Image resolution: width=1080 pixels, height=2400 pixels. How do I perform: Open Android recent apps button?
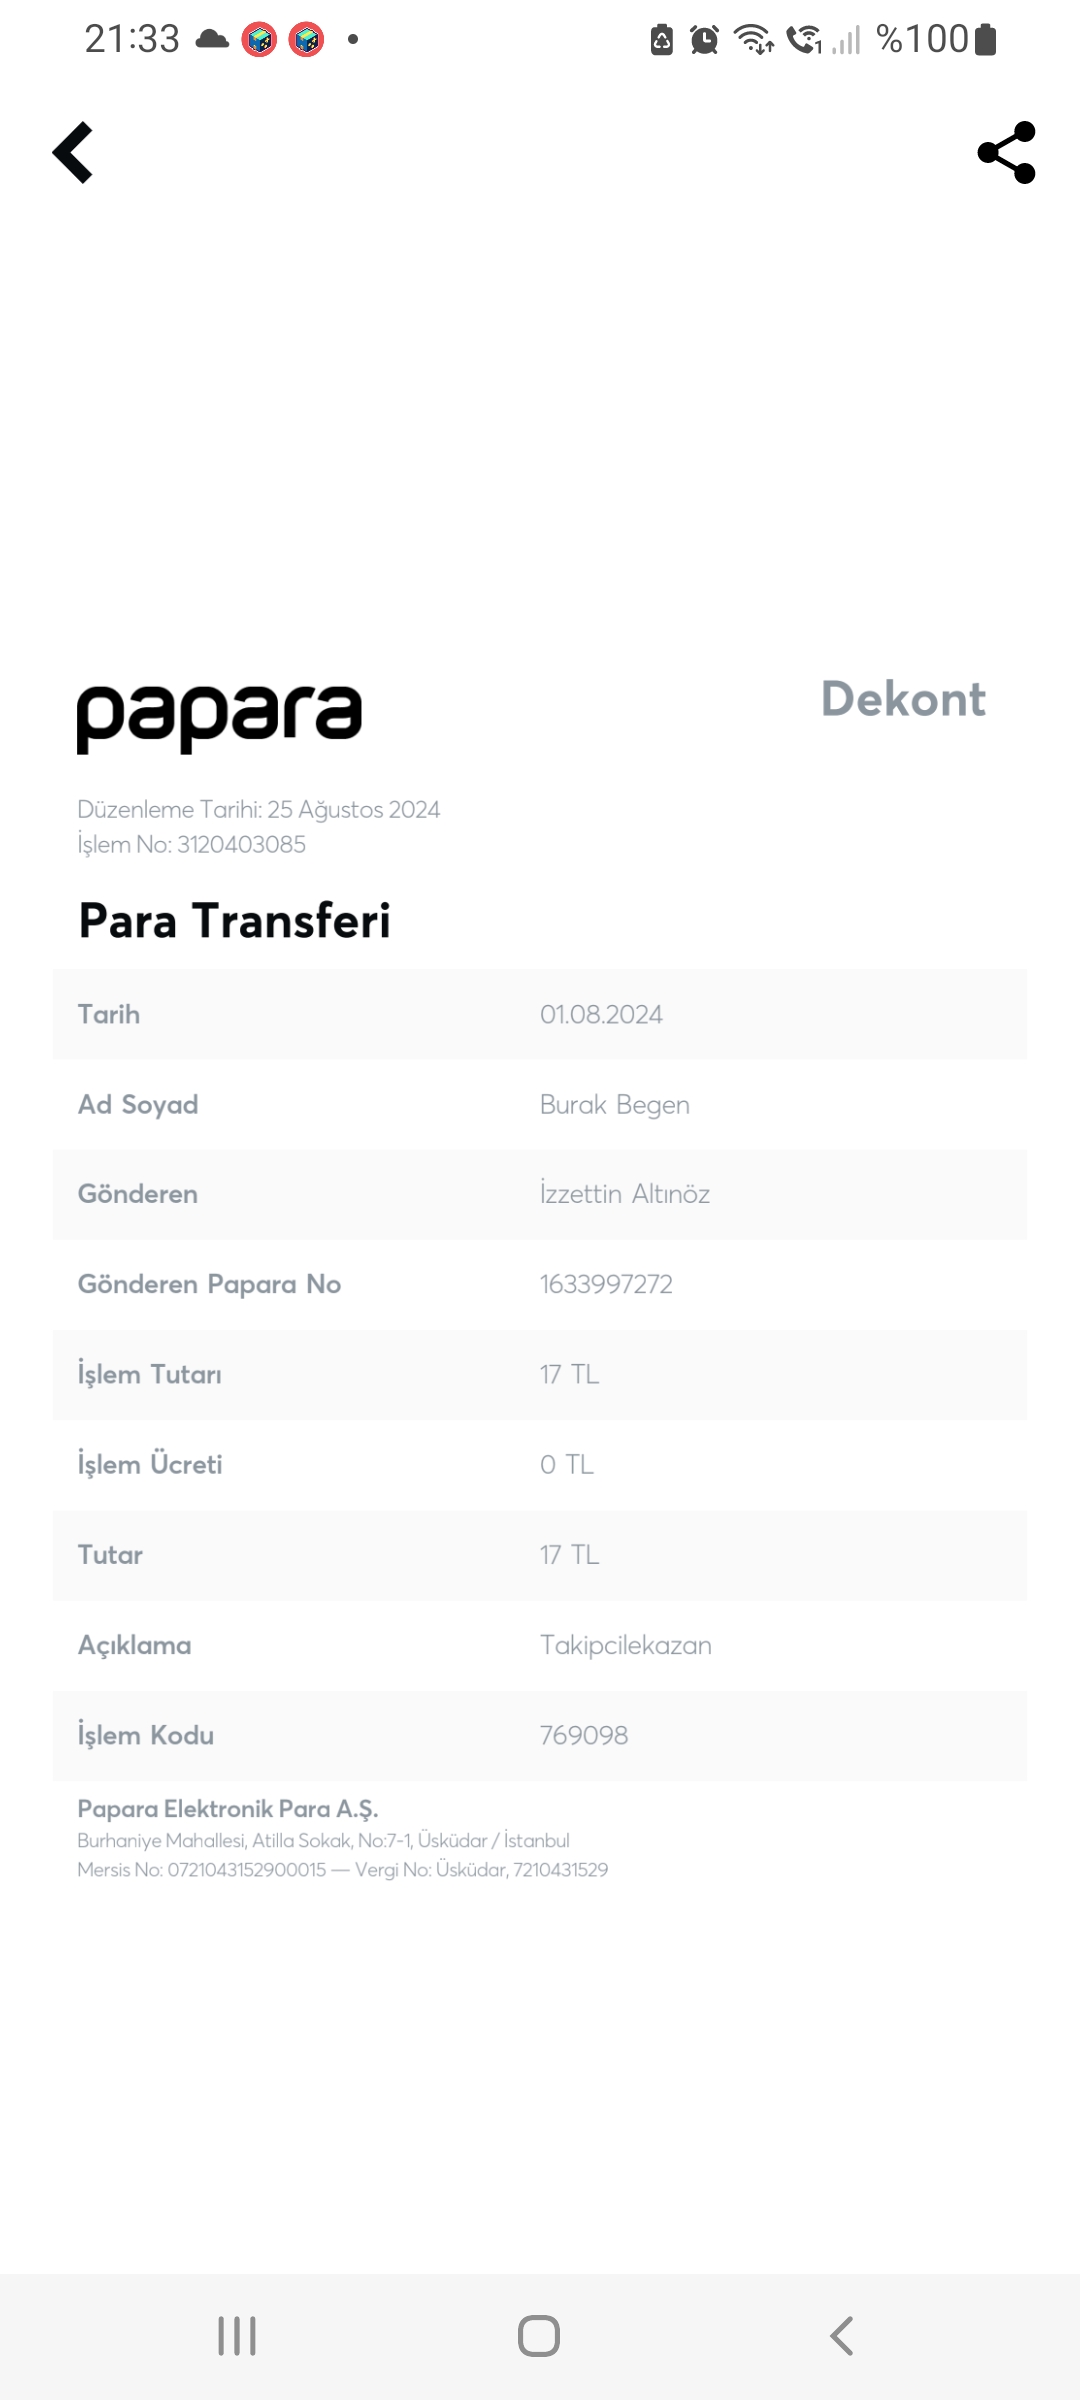tap(237, 2336)
